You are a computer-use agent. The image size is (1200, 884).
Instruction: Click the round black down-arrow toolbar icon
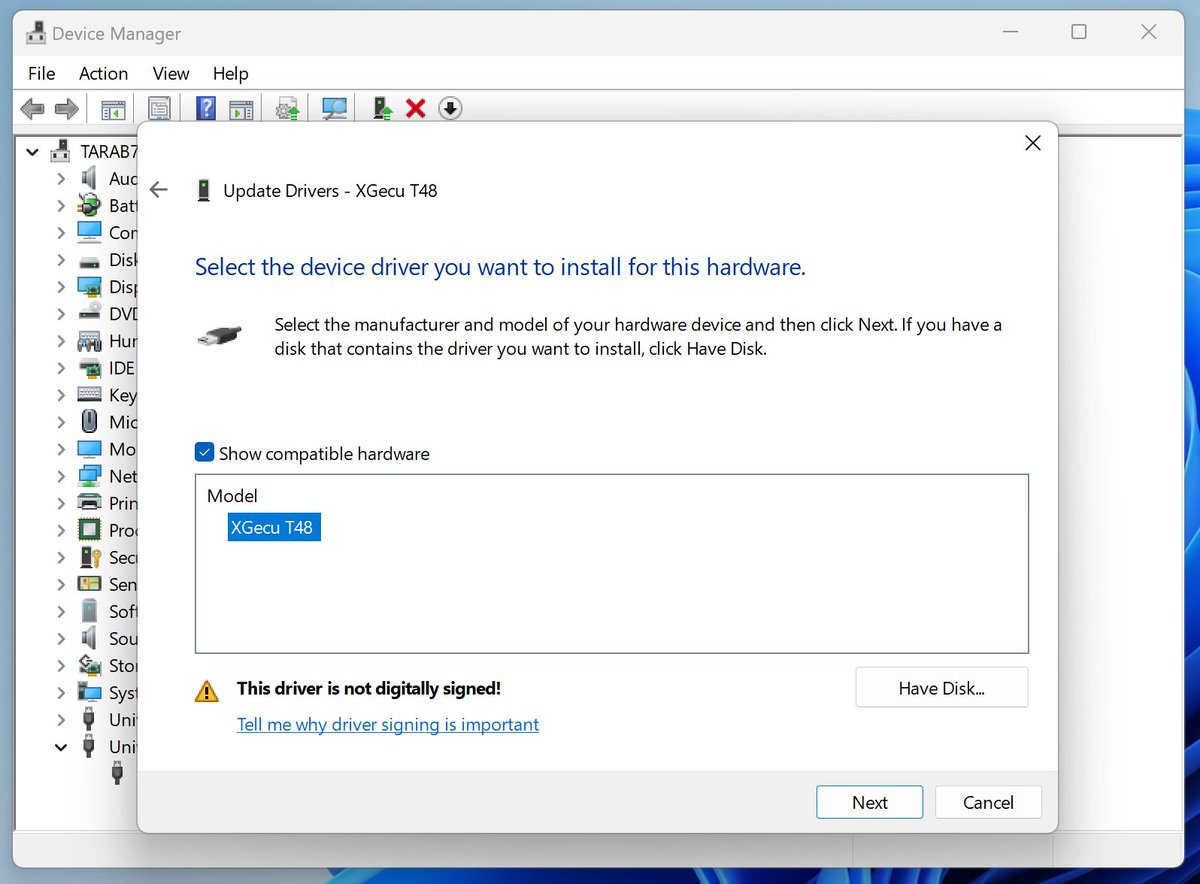(450, 108)
